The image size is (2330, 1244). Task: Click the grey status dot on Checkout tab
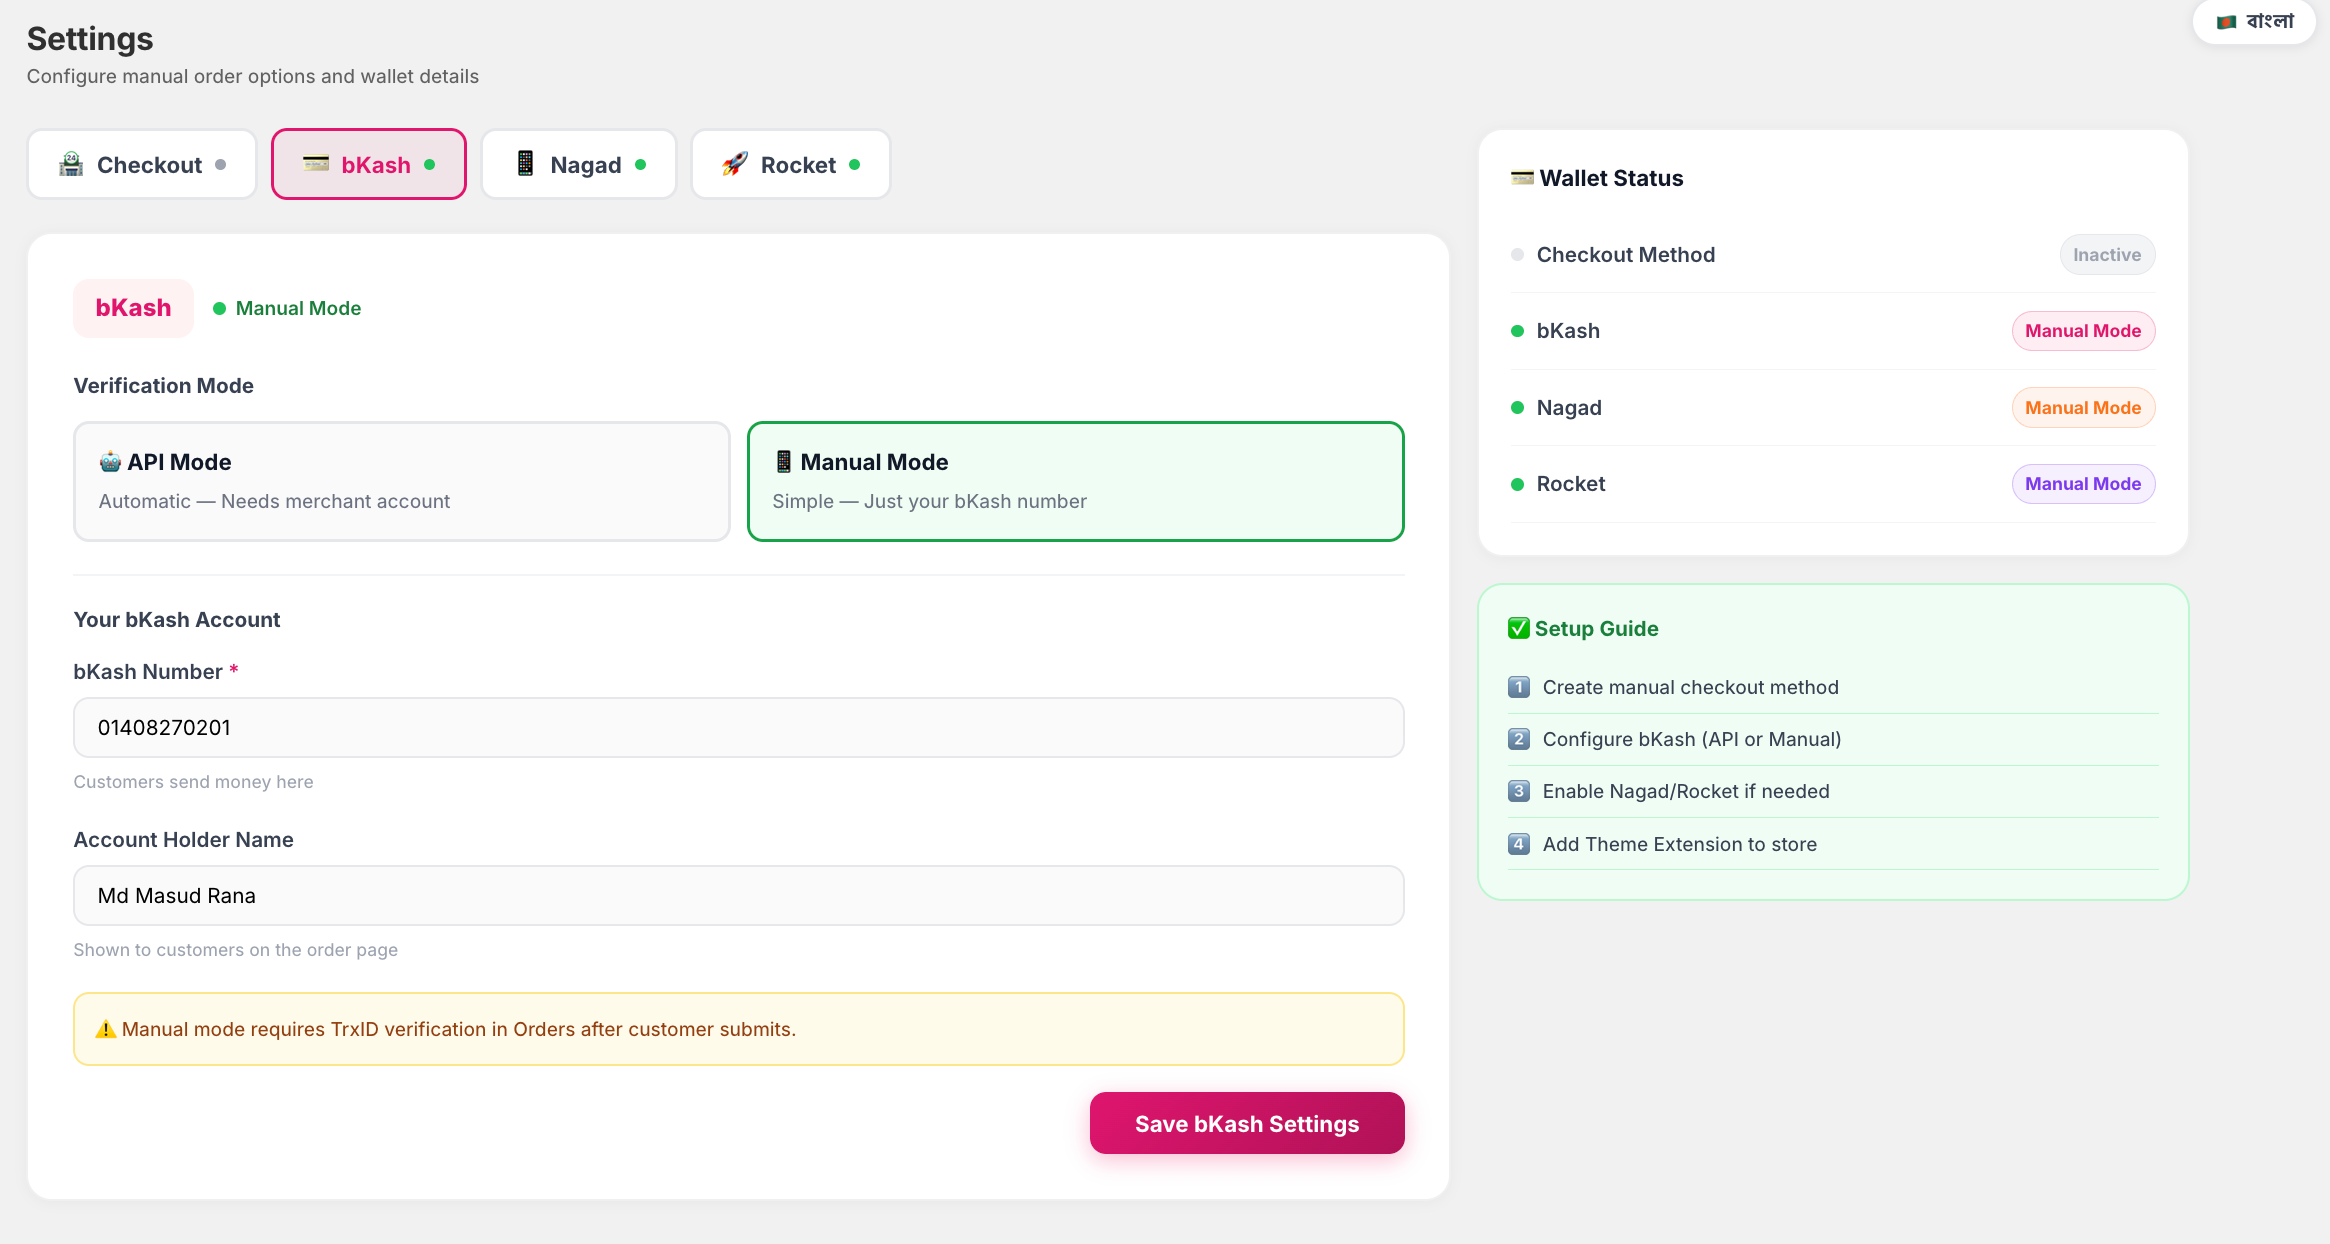[x=221, y=165]
